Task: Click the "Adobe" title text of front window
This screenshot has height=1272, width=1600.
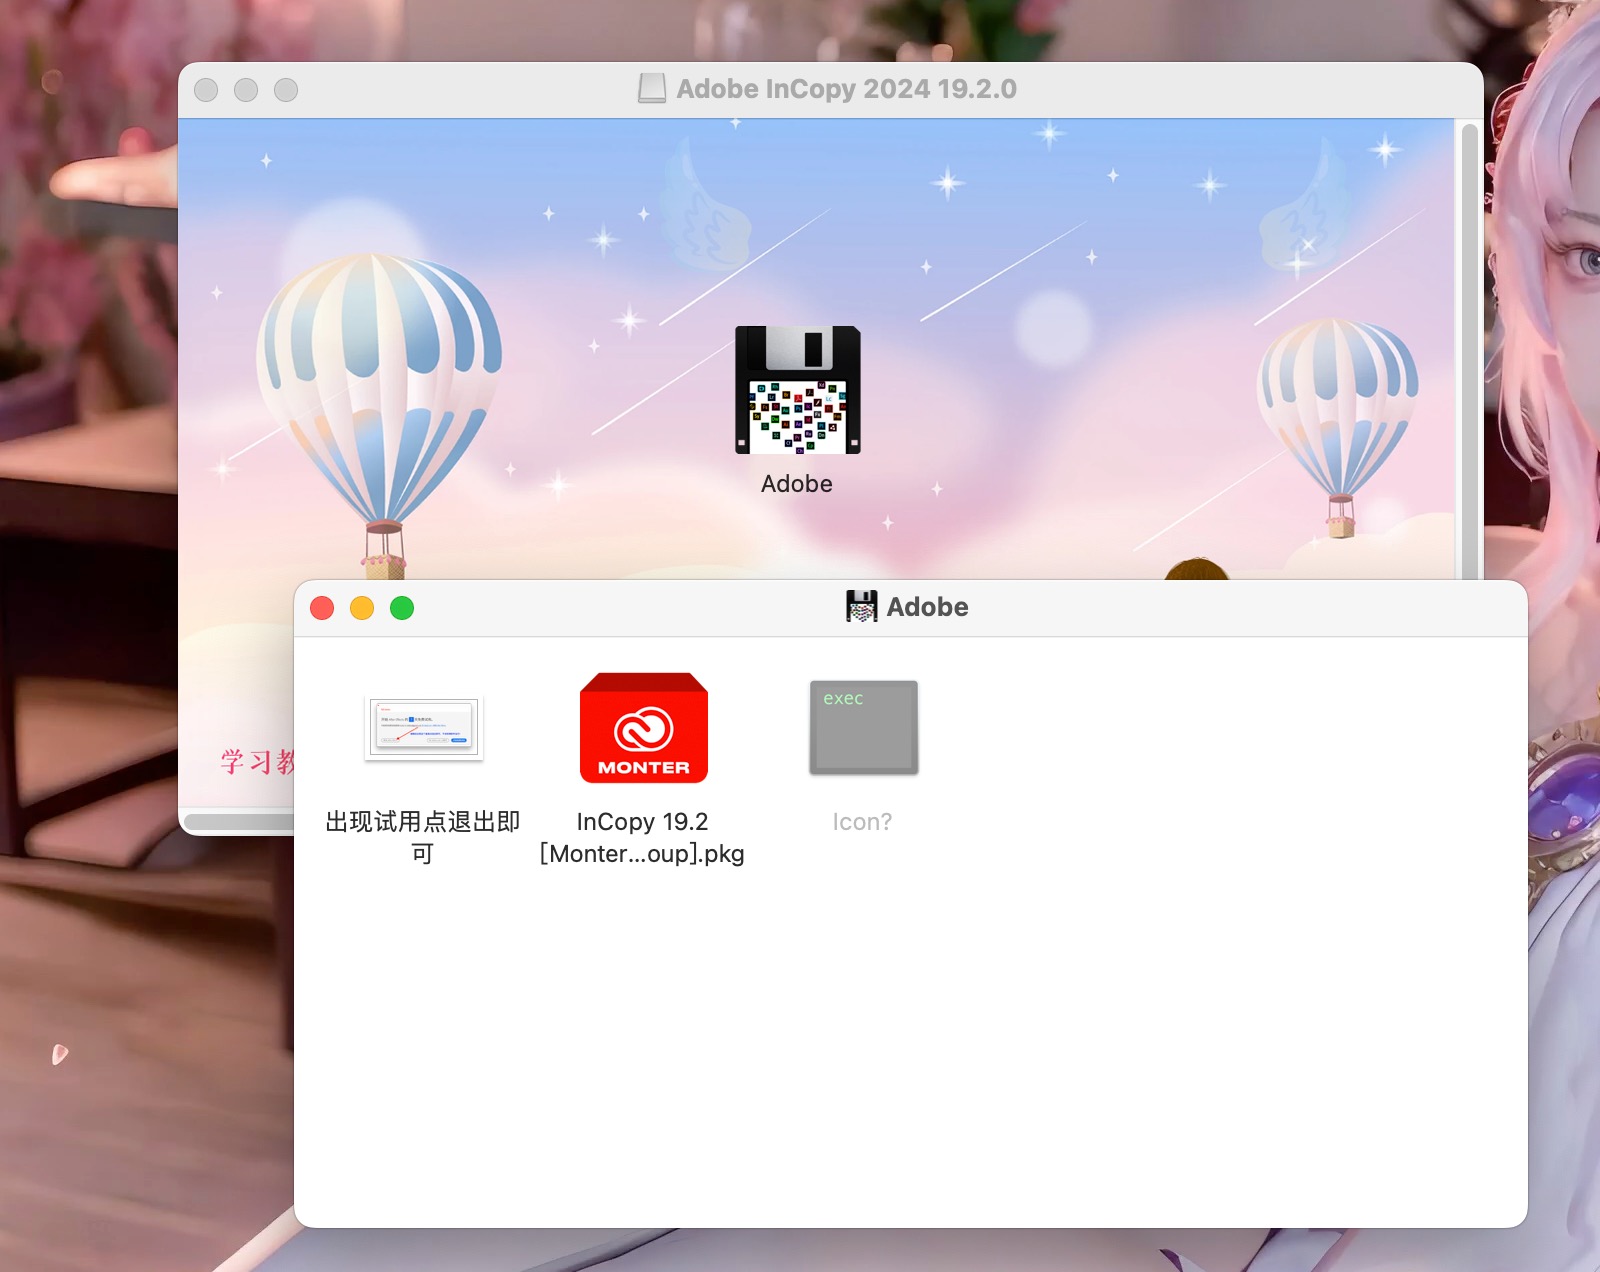Action: point(927,607)
